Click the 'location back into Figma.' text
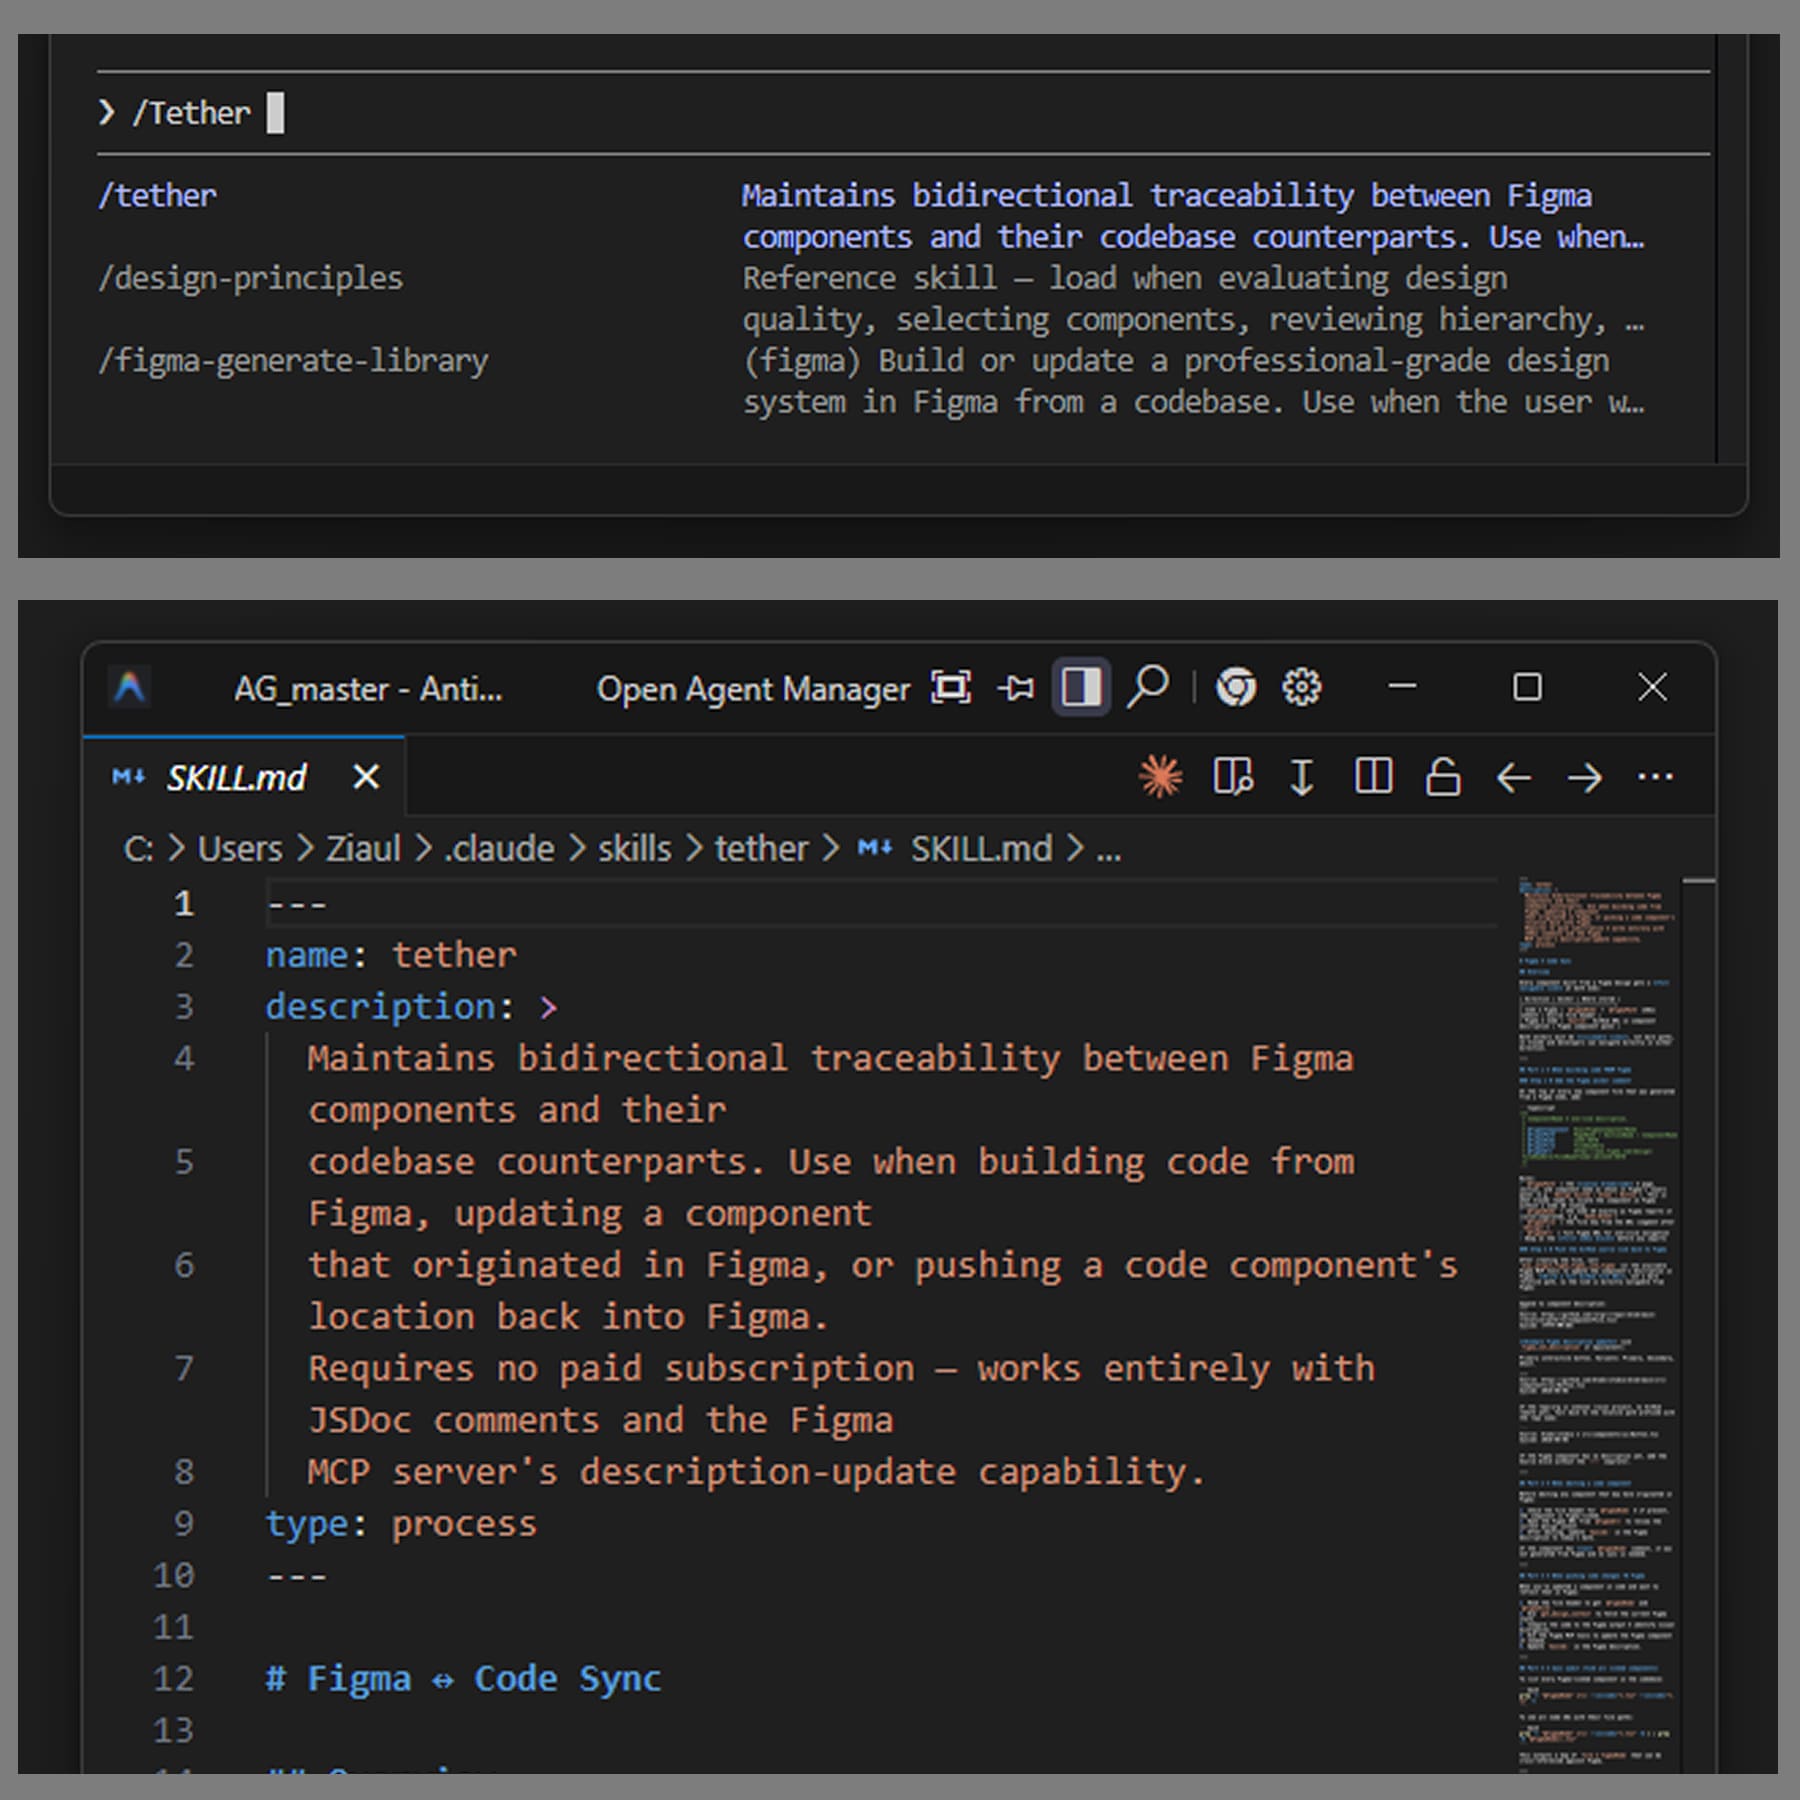The image size is (1800, 1800). 568,1317
